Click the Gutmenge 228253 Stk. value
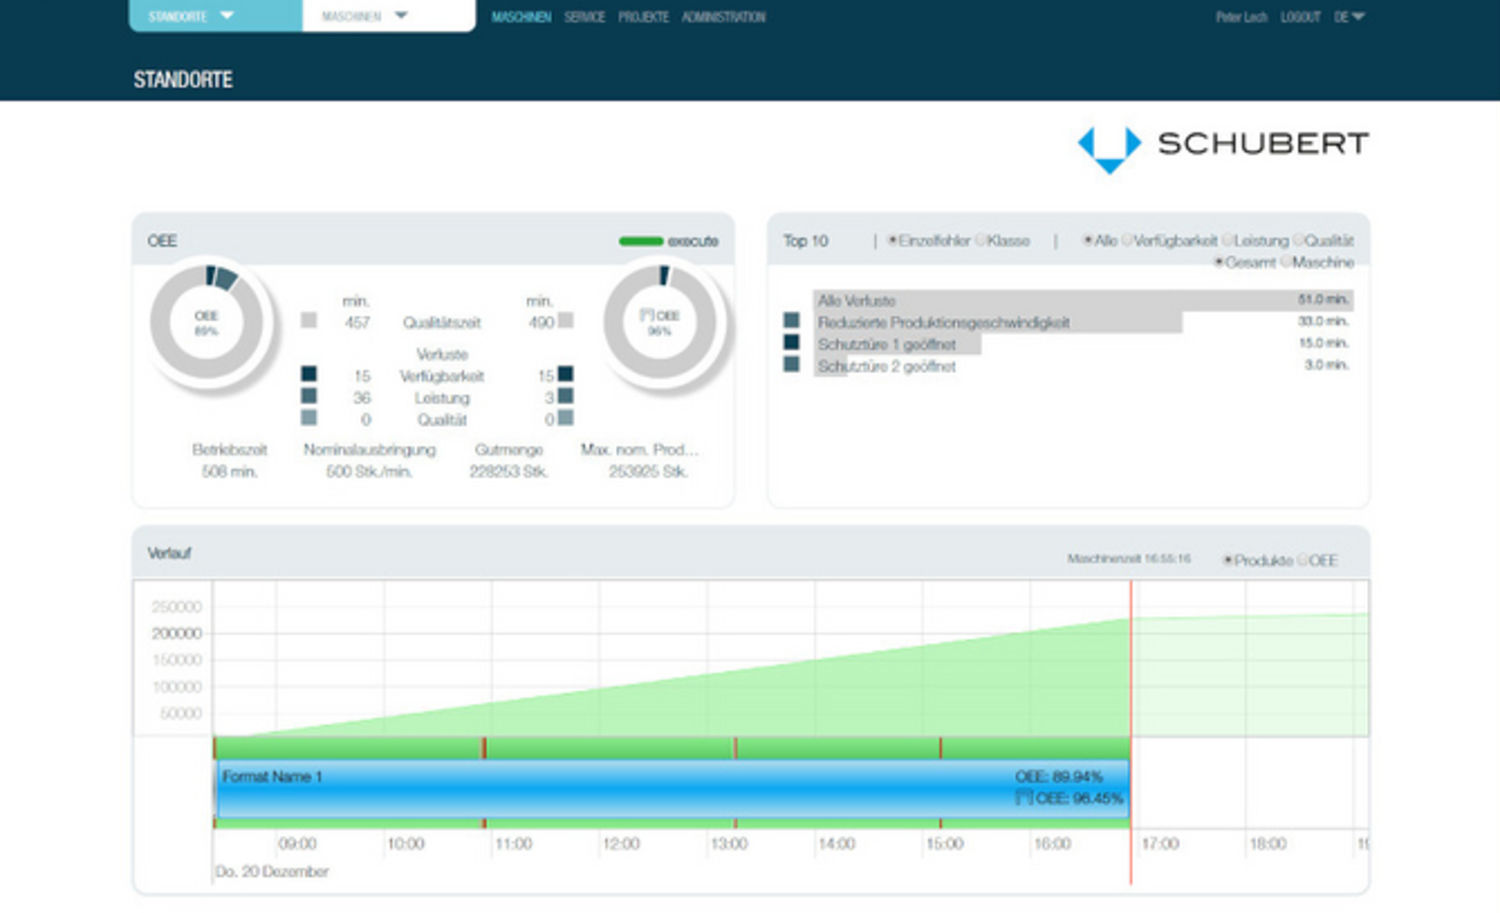Screen dimensions: 1500x913 pos(509,471)
